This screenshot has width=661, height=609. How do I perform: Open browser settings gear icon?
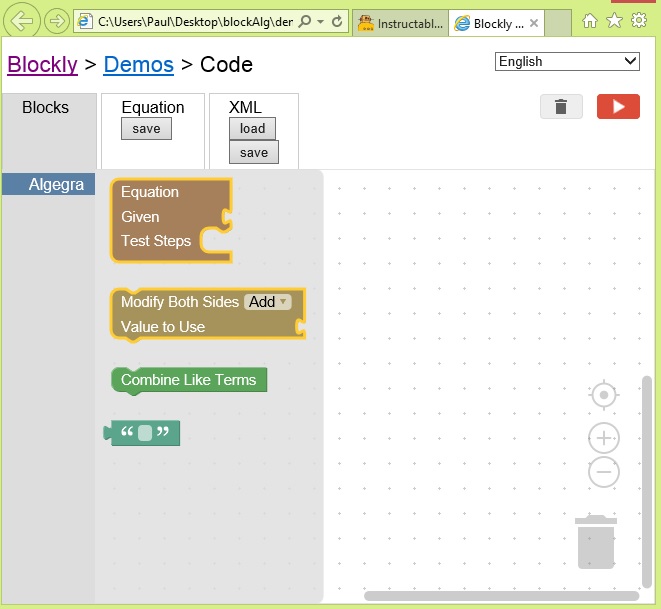coord(639,20)
